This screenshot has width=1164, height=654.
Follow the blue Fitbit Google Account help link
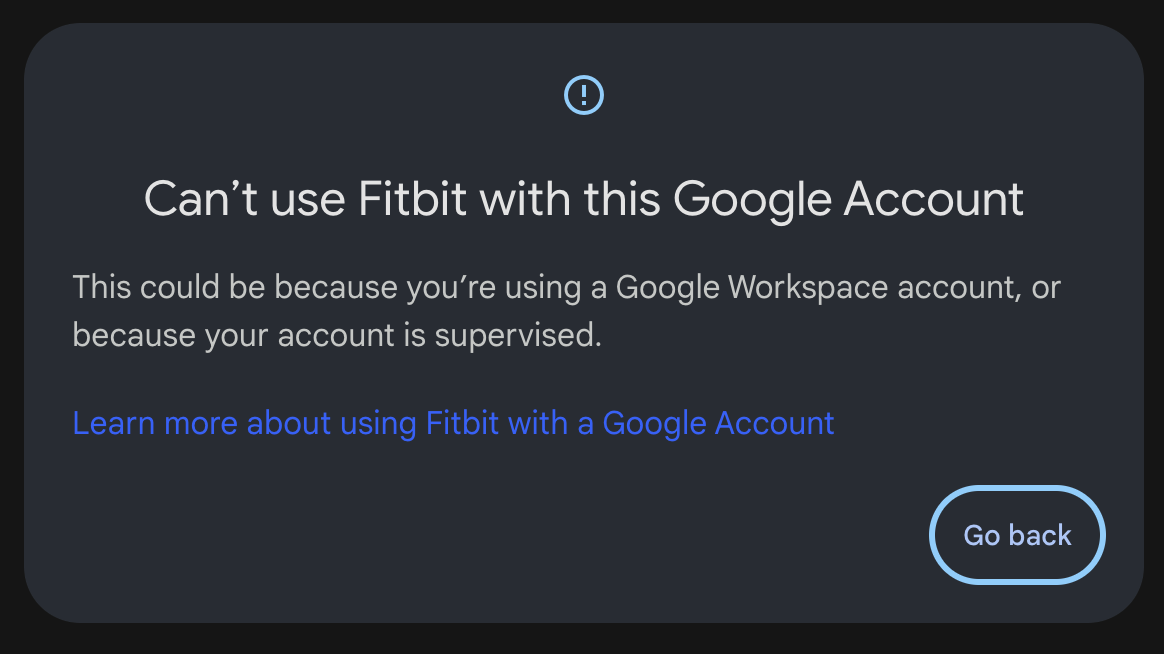coord(453,423)
